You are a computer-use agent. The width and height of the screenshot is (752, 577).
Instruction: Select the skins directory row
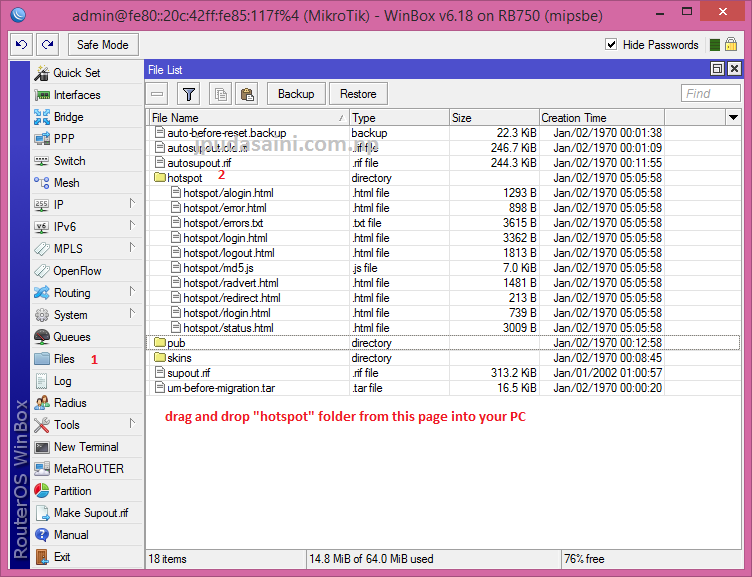point(443,358)
